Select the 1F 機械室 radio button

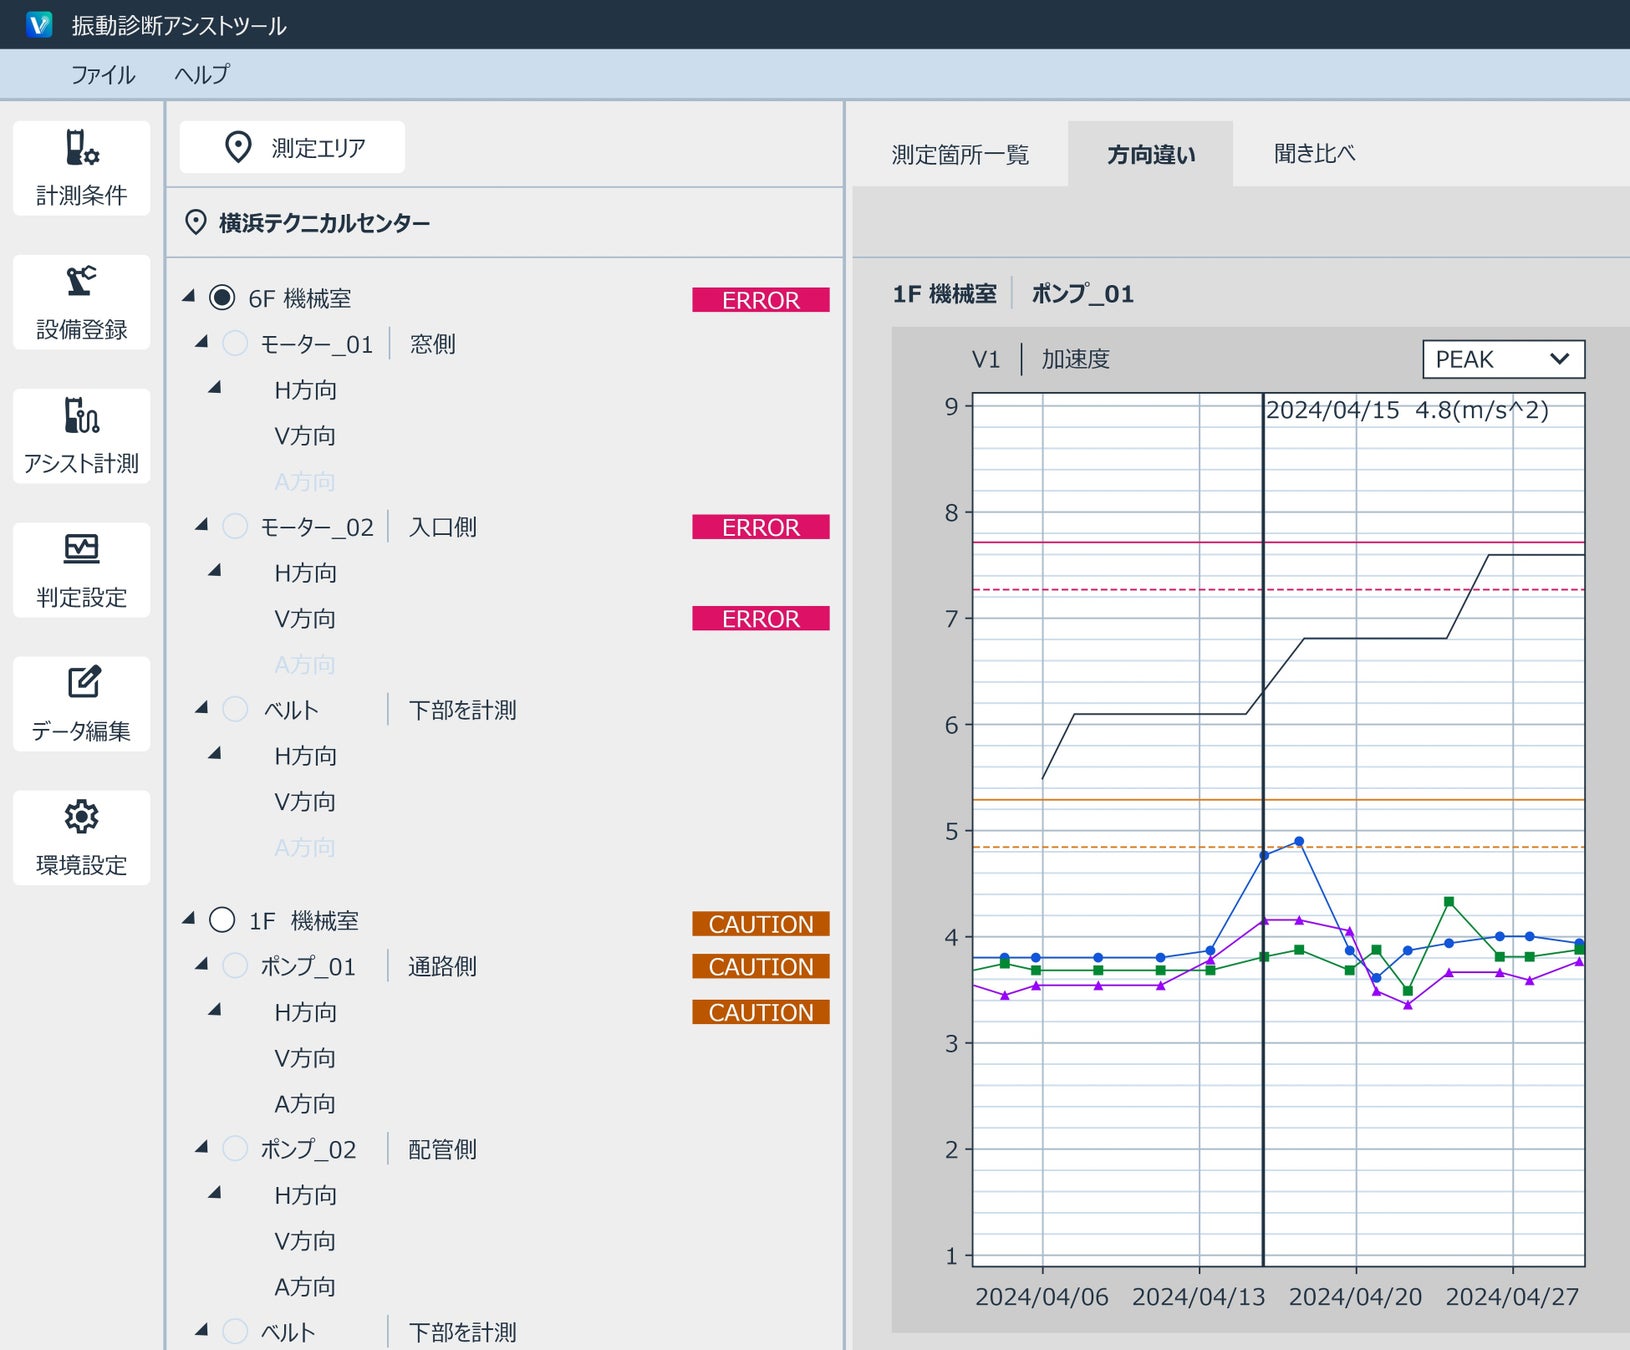tap(222, 920)
